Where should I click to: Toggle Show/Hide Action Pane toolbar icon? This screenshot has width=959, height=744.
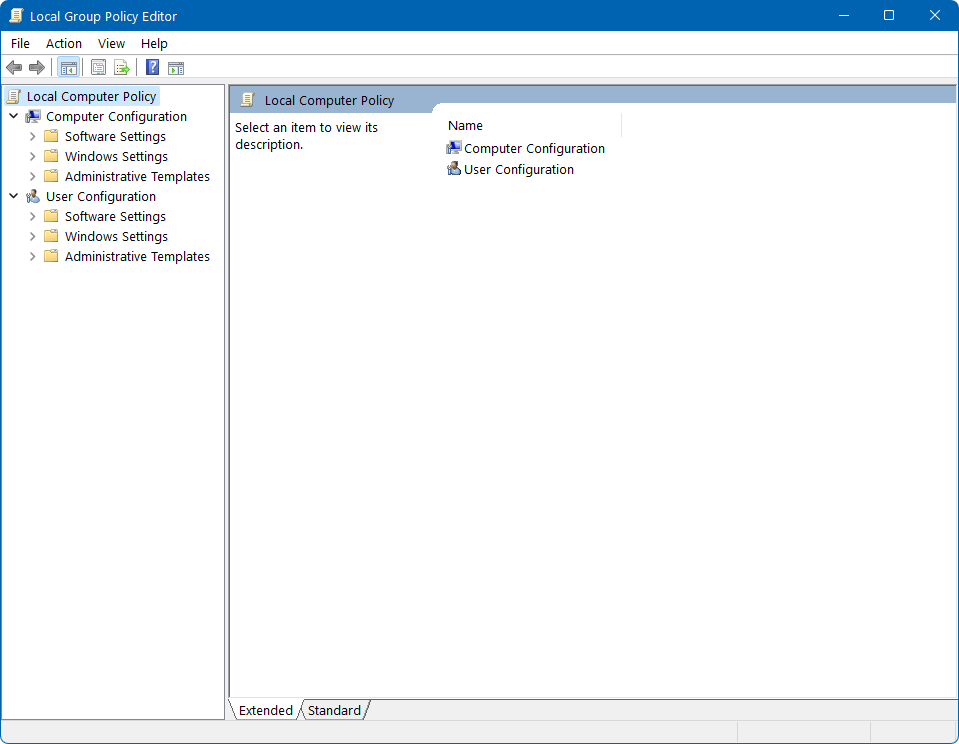176,67
